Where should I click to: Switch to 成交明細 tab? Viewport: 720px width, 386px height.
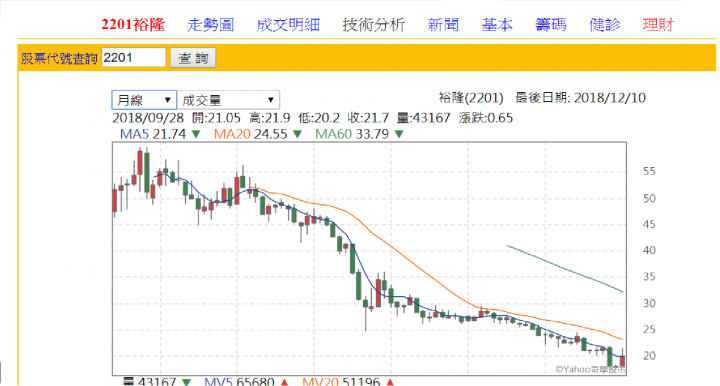pos(288,25)
